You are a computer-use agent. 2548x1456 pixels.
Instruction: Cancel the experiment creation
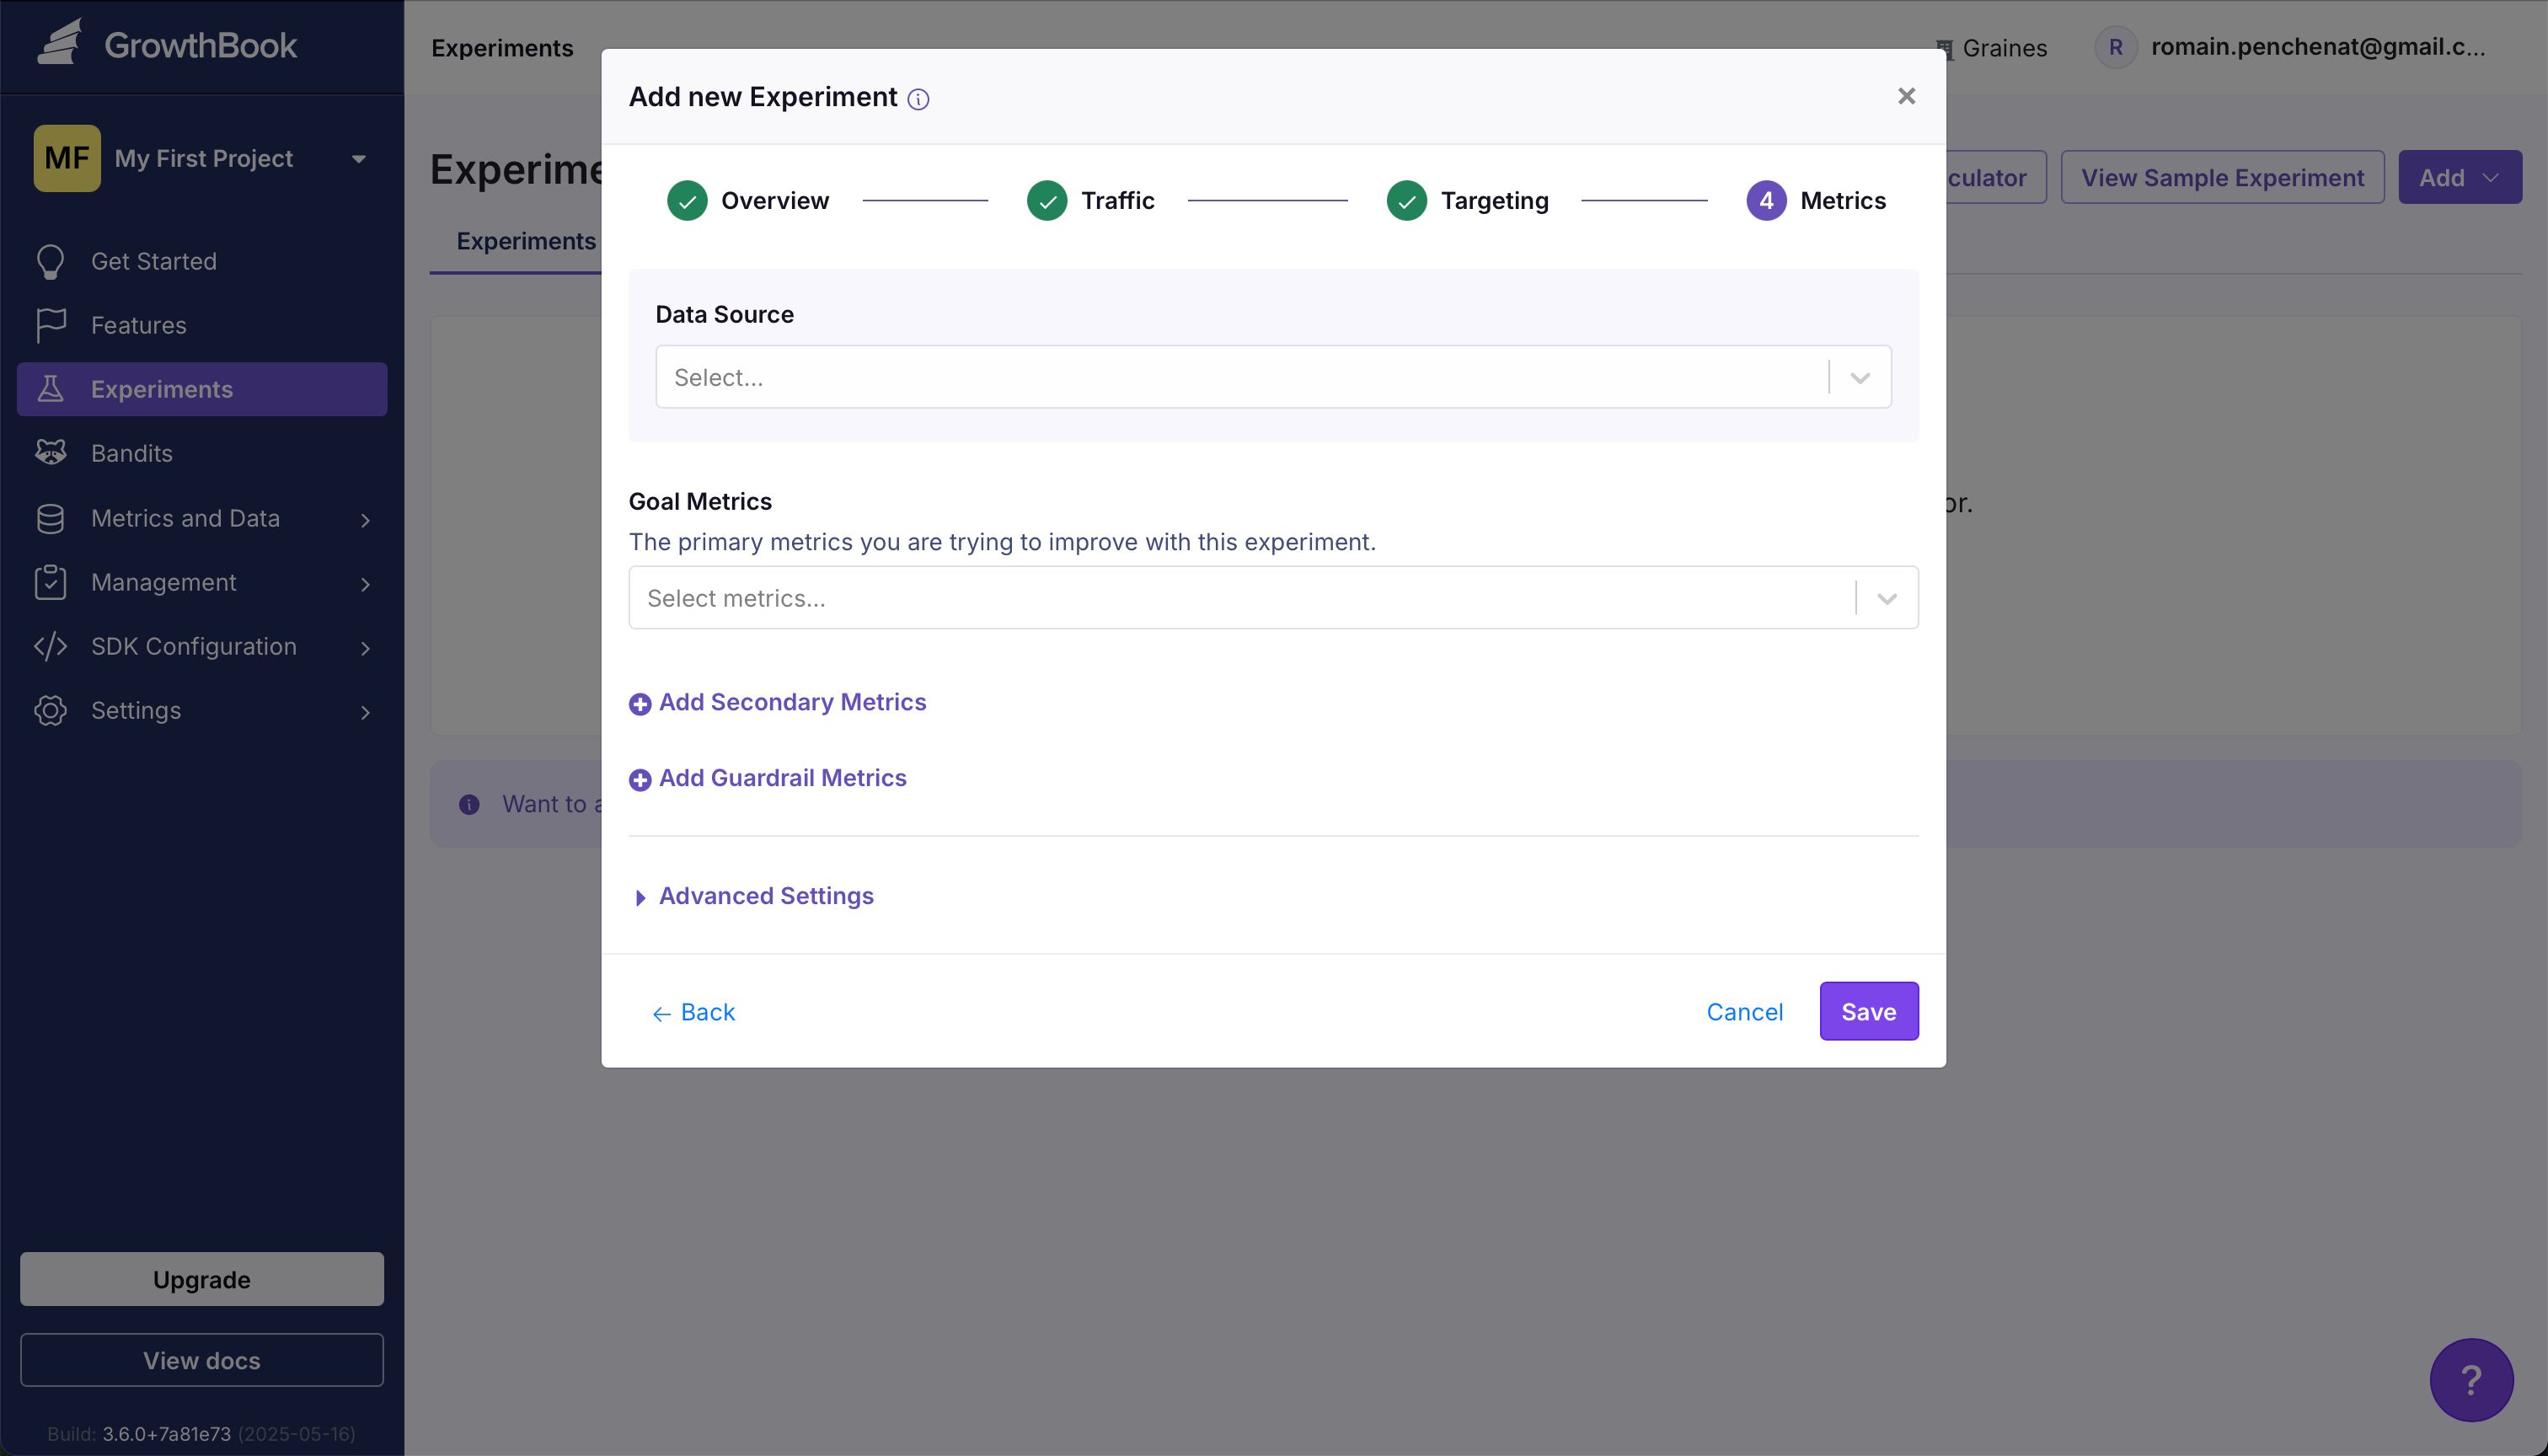point(1744,1012)
